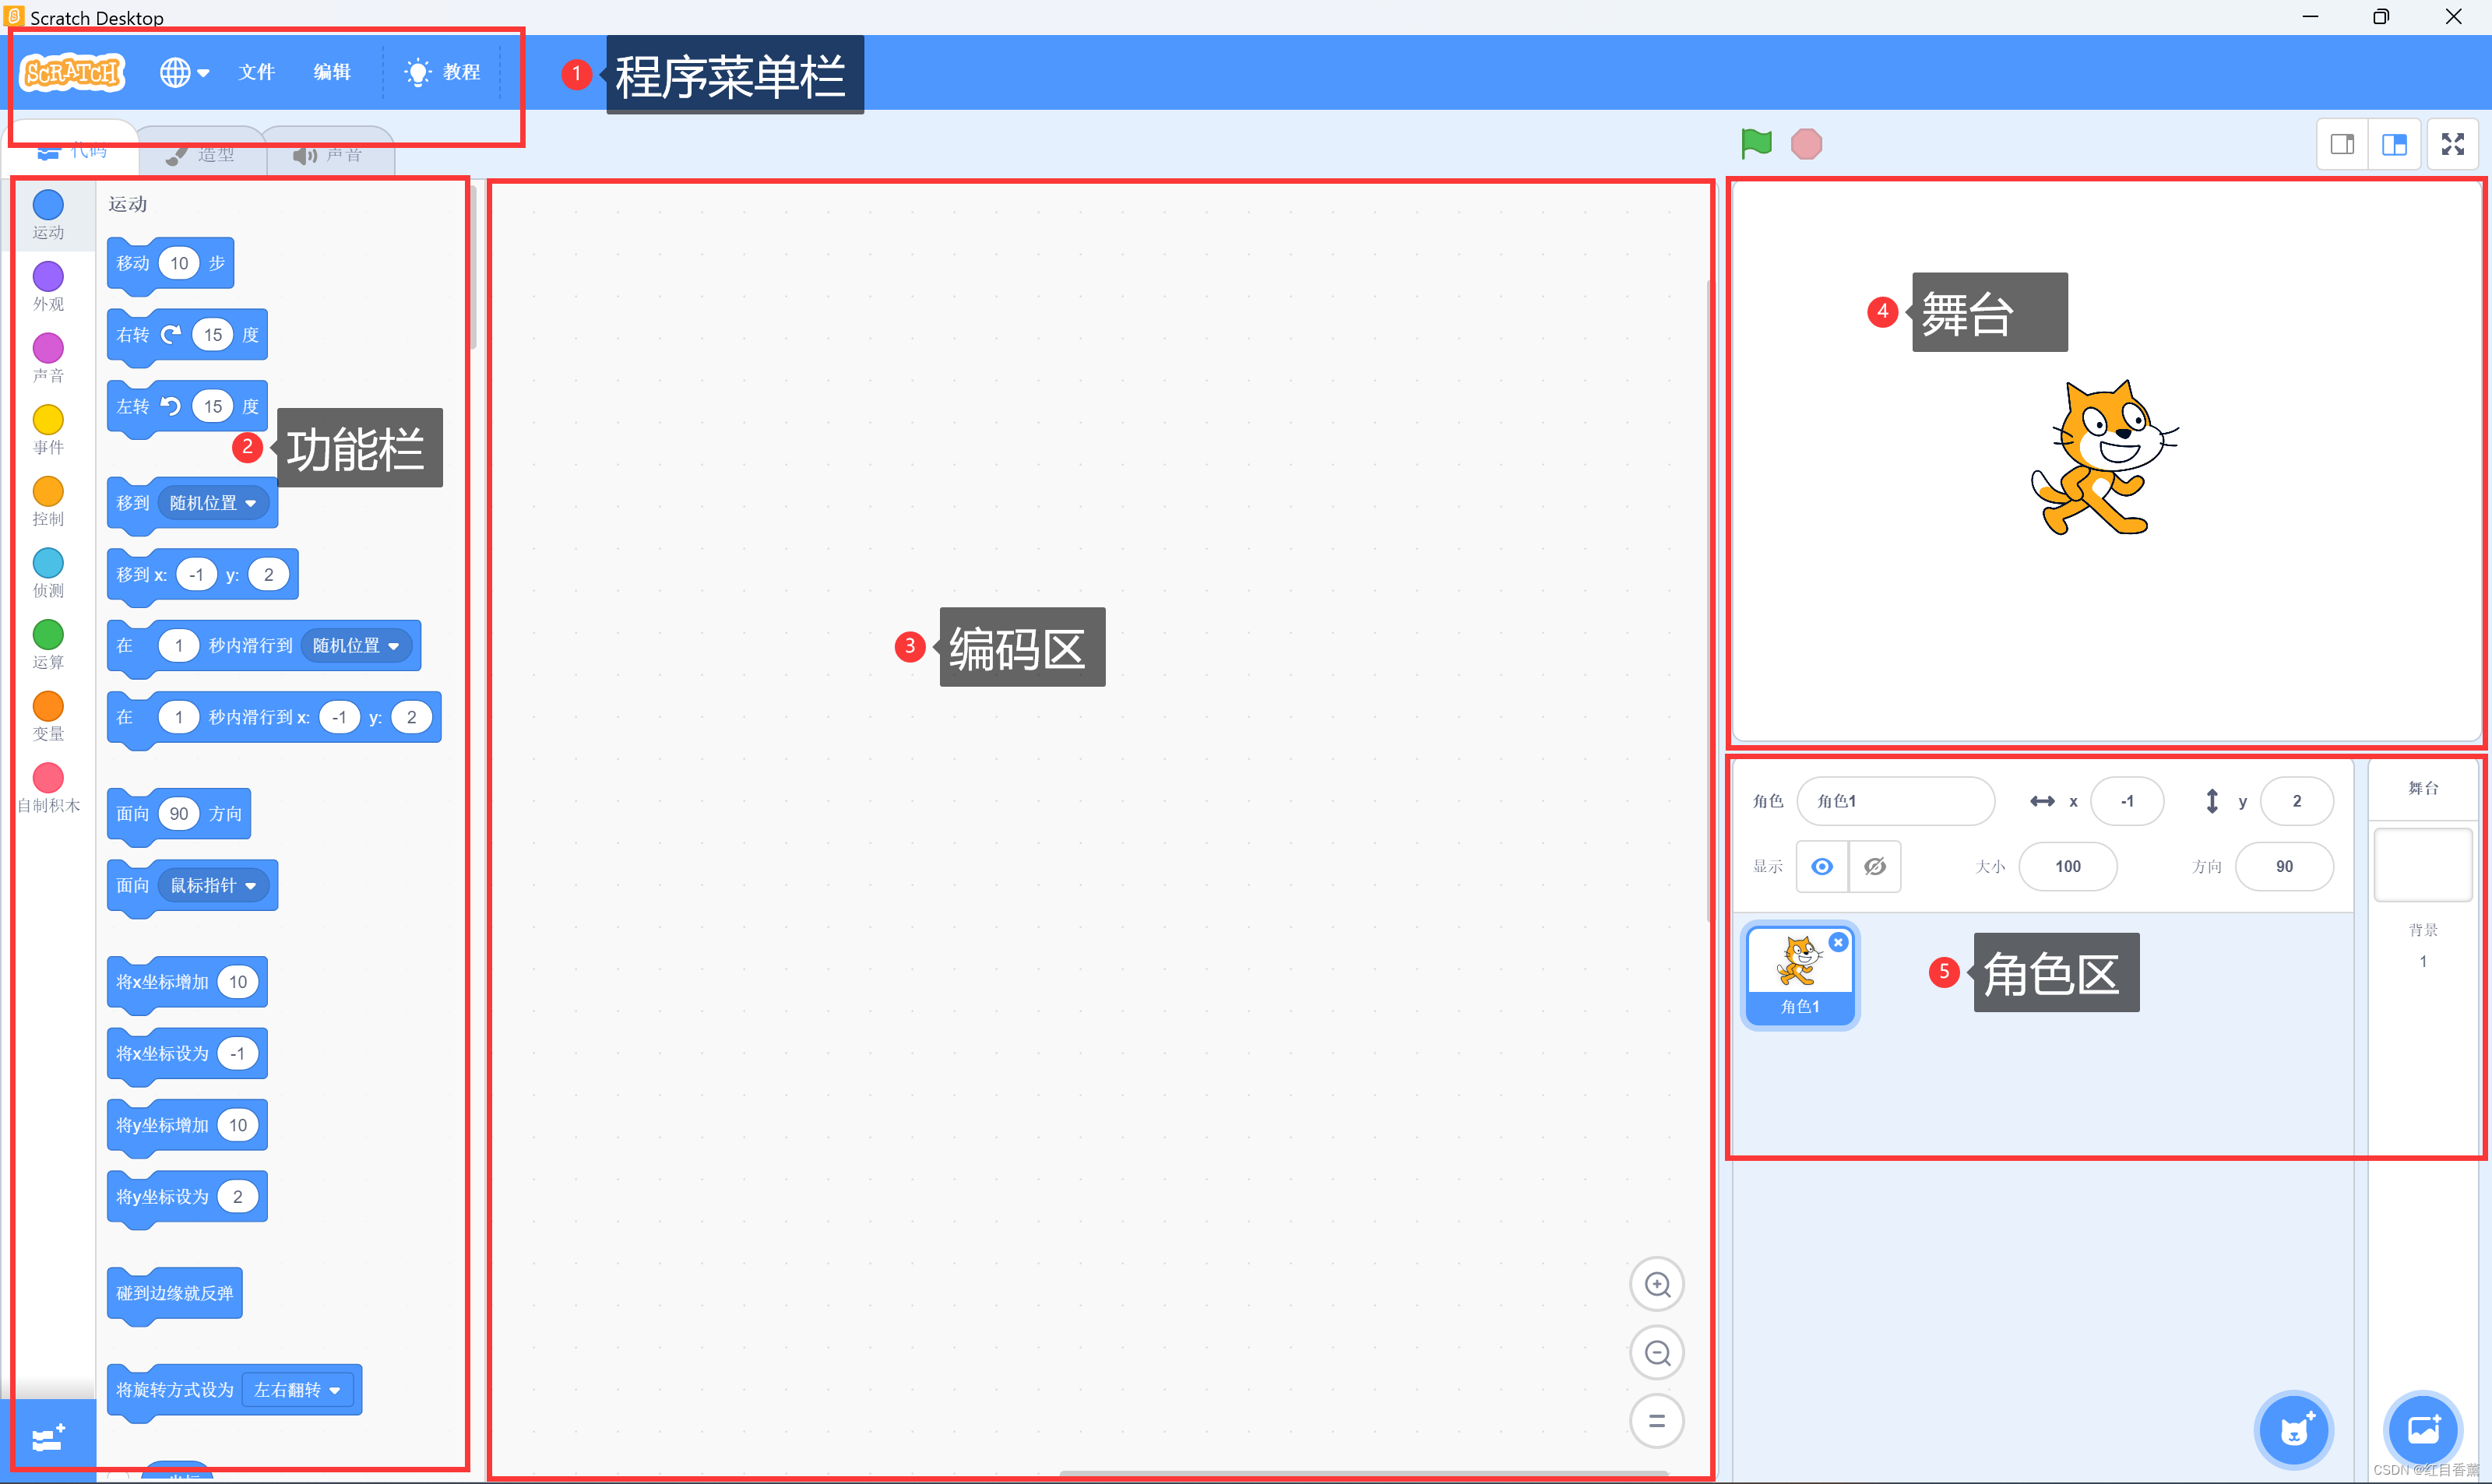Viewport: 2492px width, 1484px height.
Task: Hide the sprite with the crossed-eye icon
Action: 1875,866
